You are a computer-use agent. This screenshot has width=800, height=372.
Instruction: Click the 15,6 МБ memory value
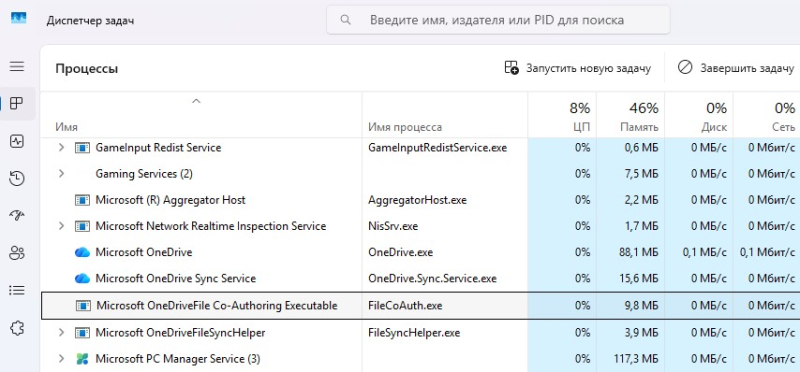click(x=639, y=279)
